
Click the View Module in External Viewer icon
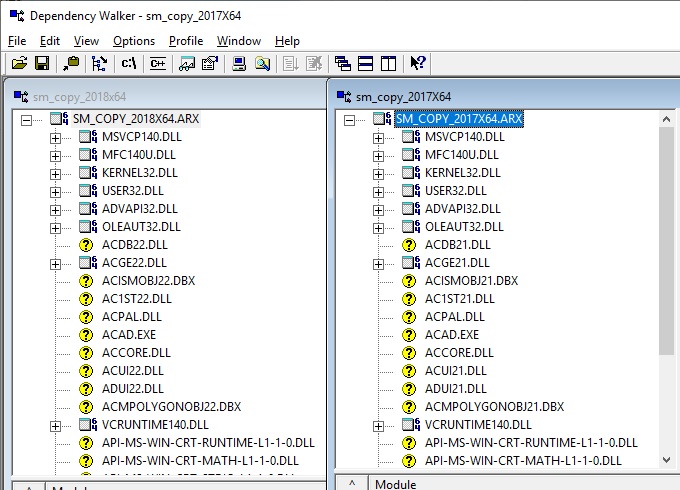click(187, 63)
